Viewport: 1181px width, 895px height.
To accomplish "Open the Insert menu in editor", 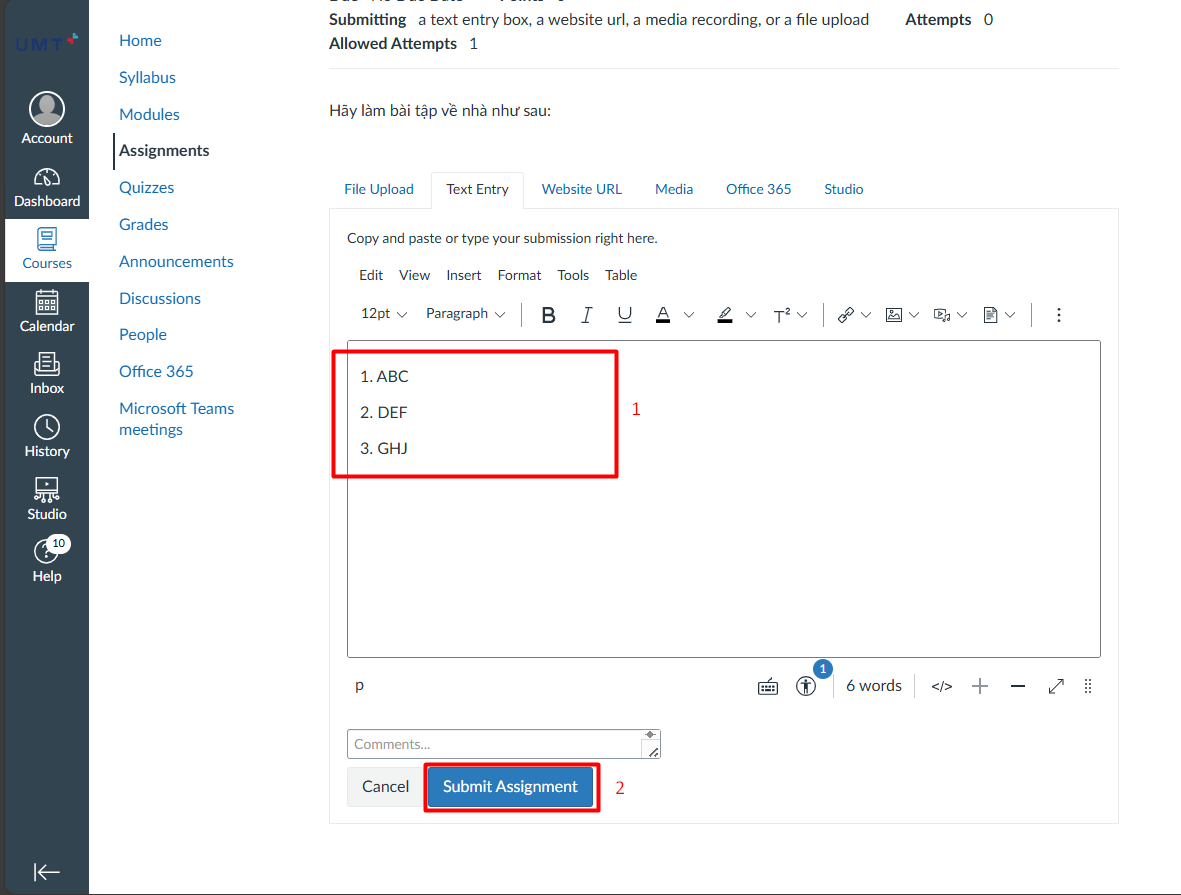I will [x=463, y=275].
